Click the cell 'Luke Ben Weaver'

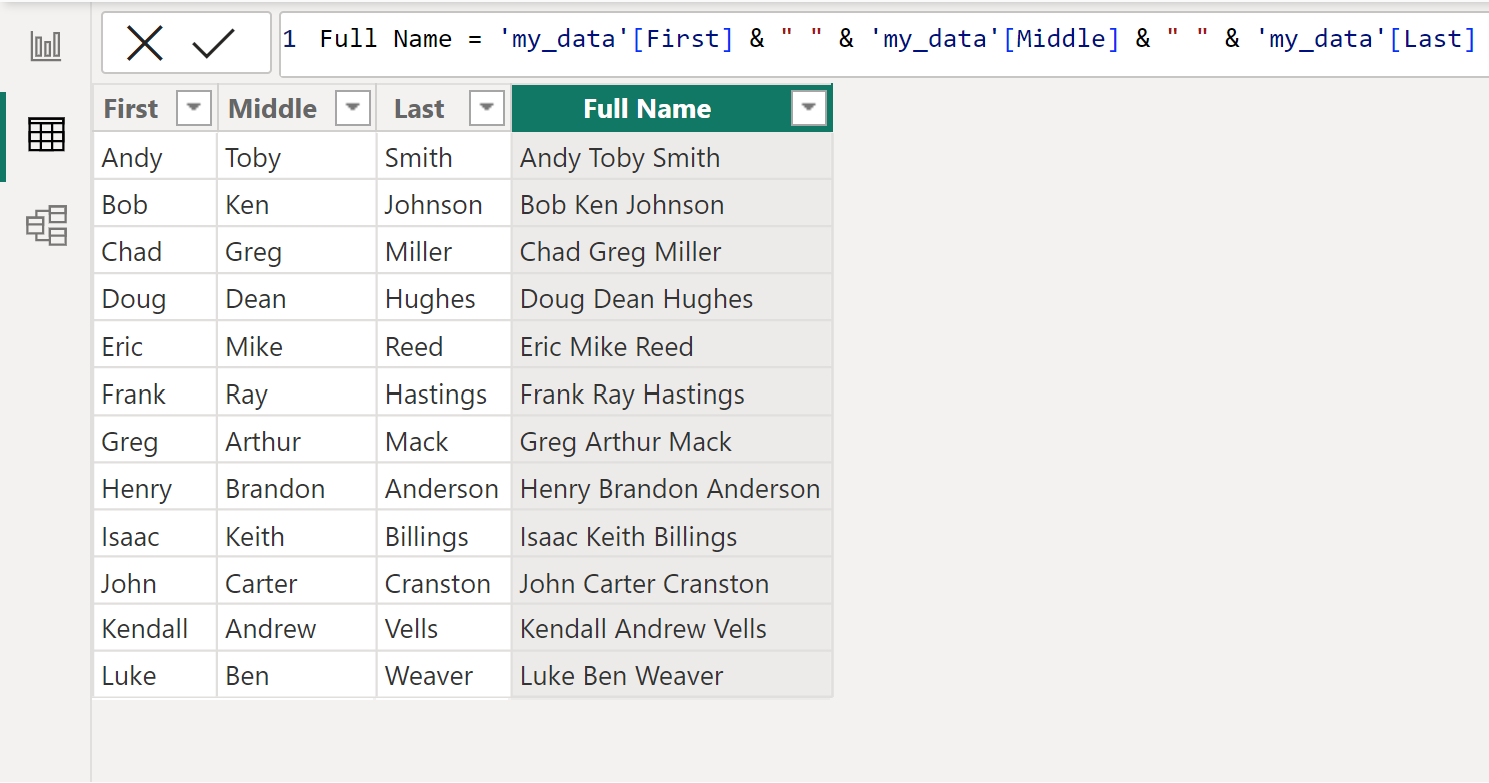click(672, 675)
